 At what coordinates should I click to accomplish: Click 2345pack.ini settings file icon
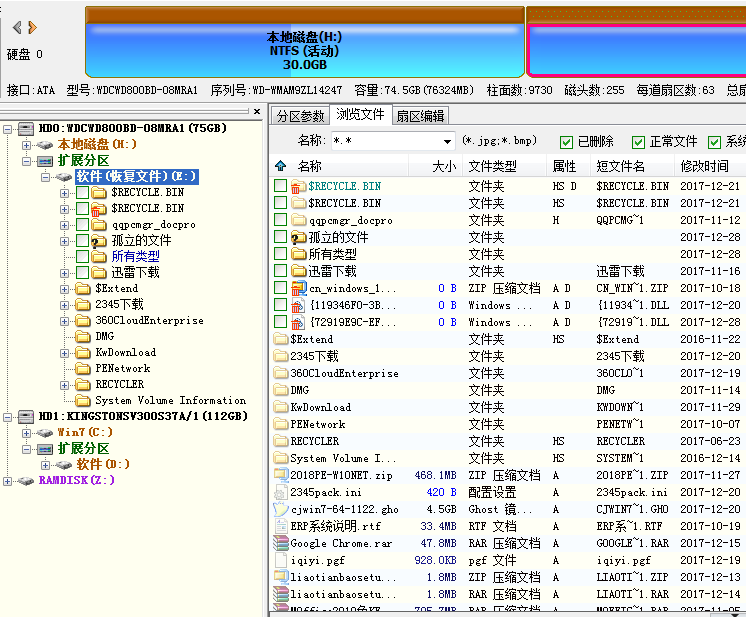(281, 492)
